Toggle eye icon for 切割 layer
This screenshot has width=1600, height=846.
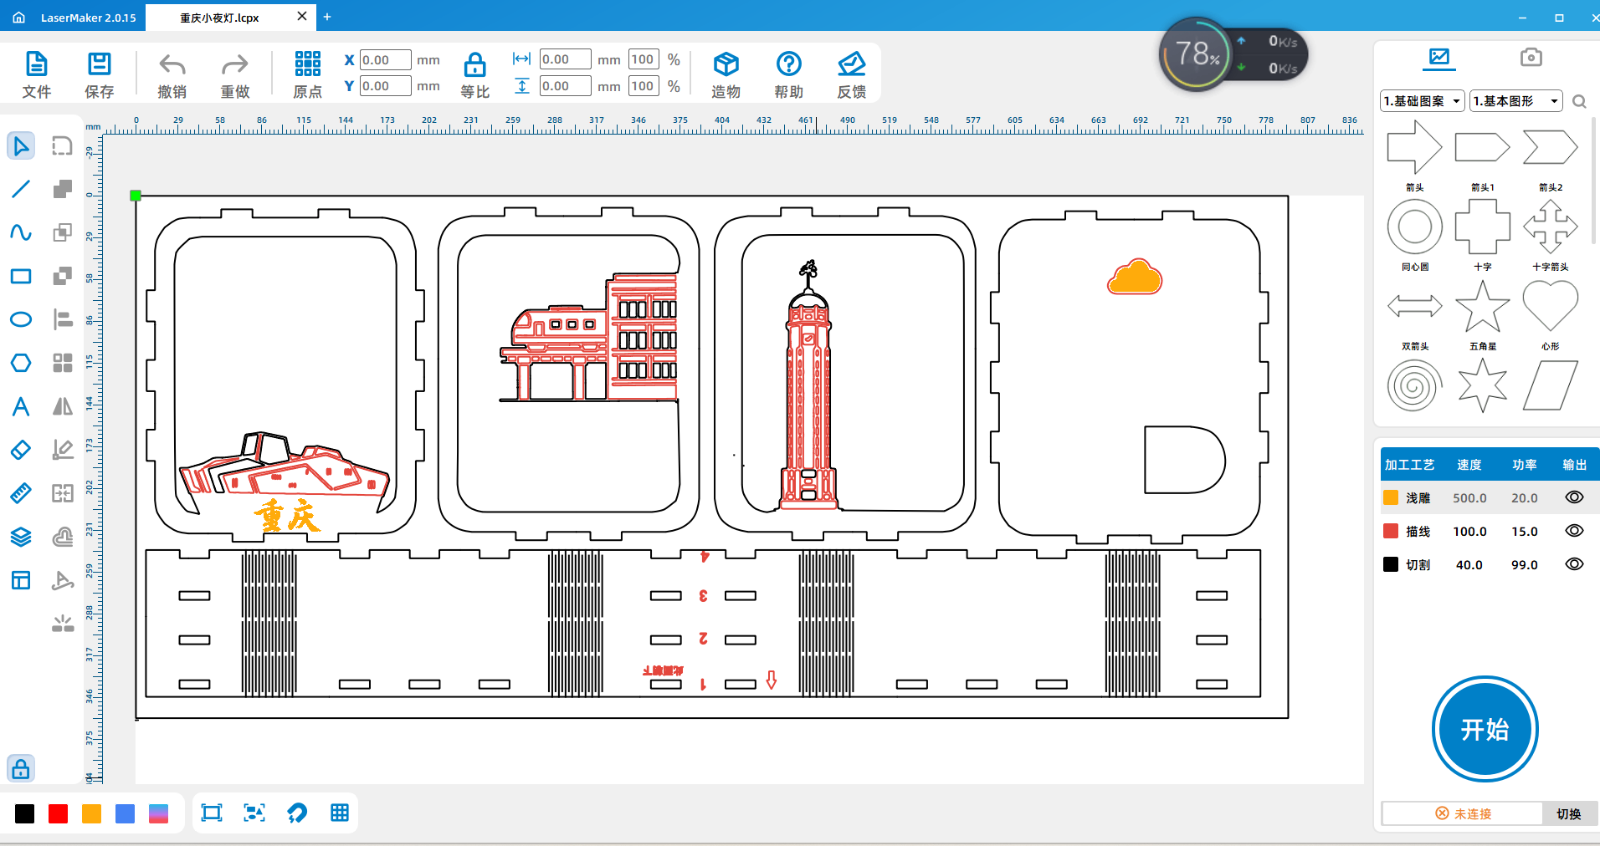[x=1574, y=564]
